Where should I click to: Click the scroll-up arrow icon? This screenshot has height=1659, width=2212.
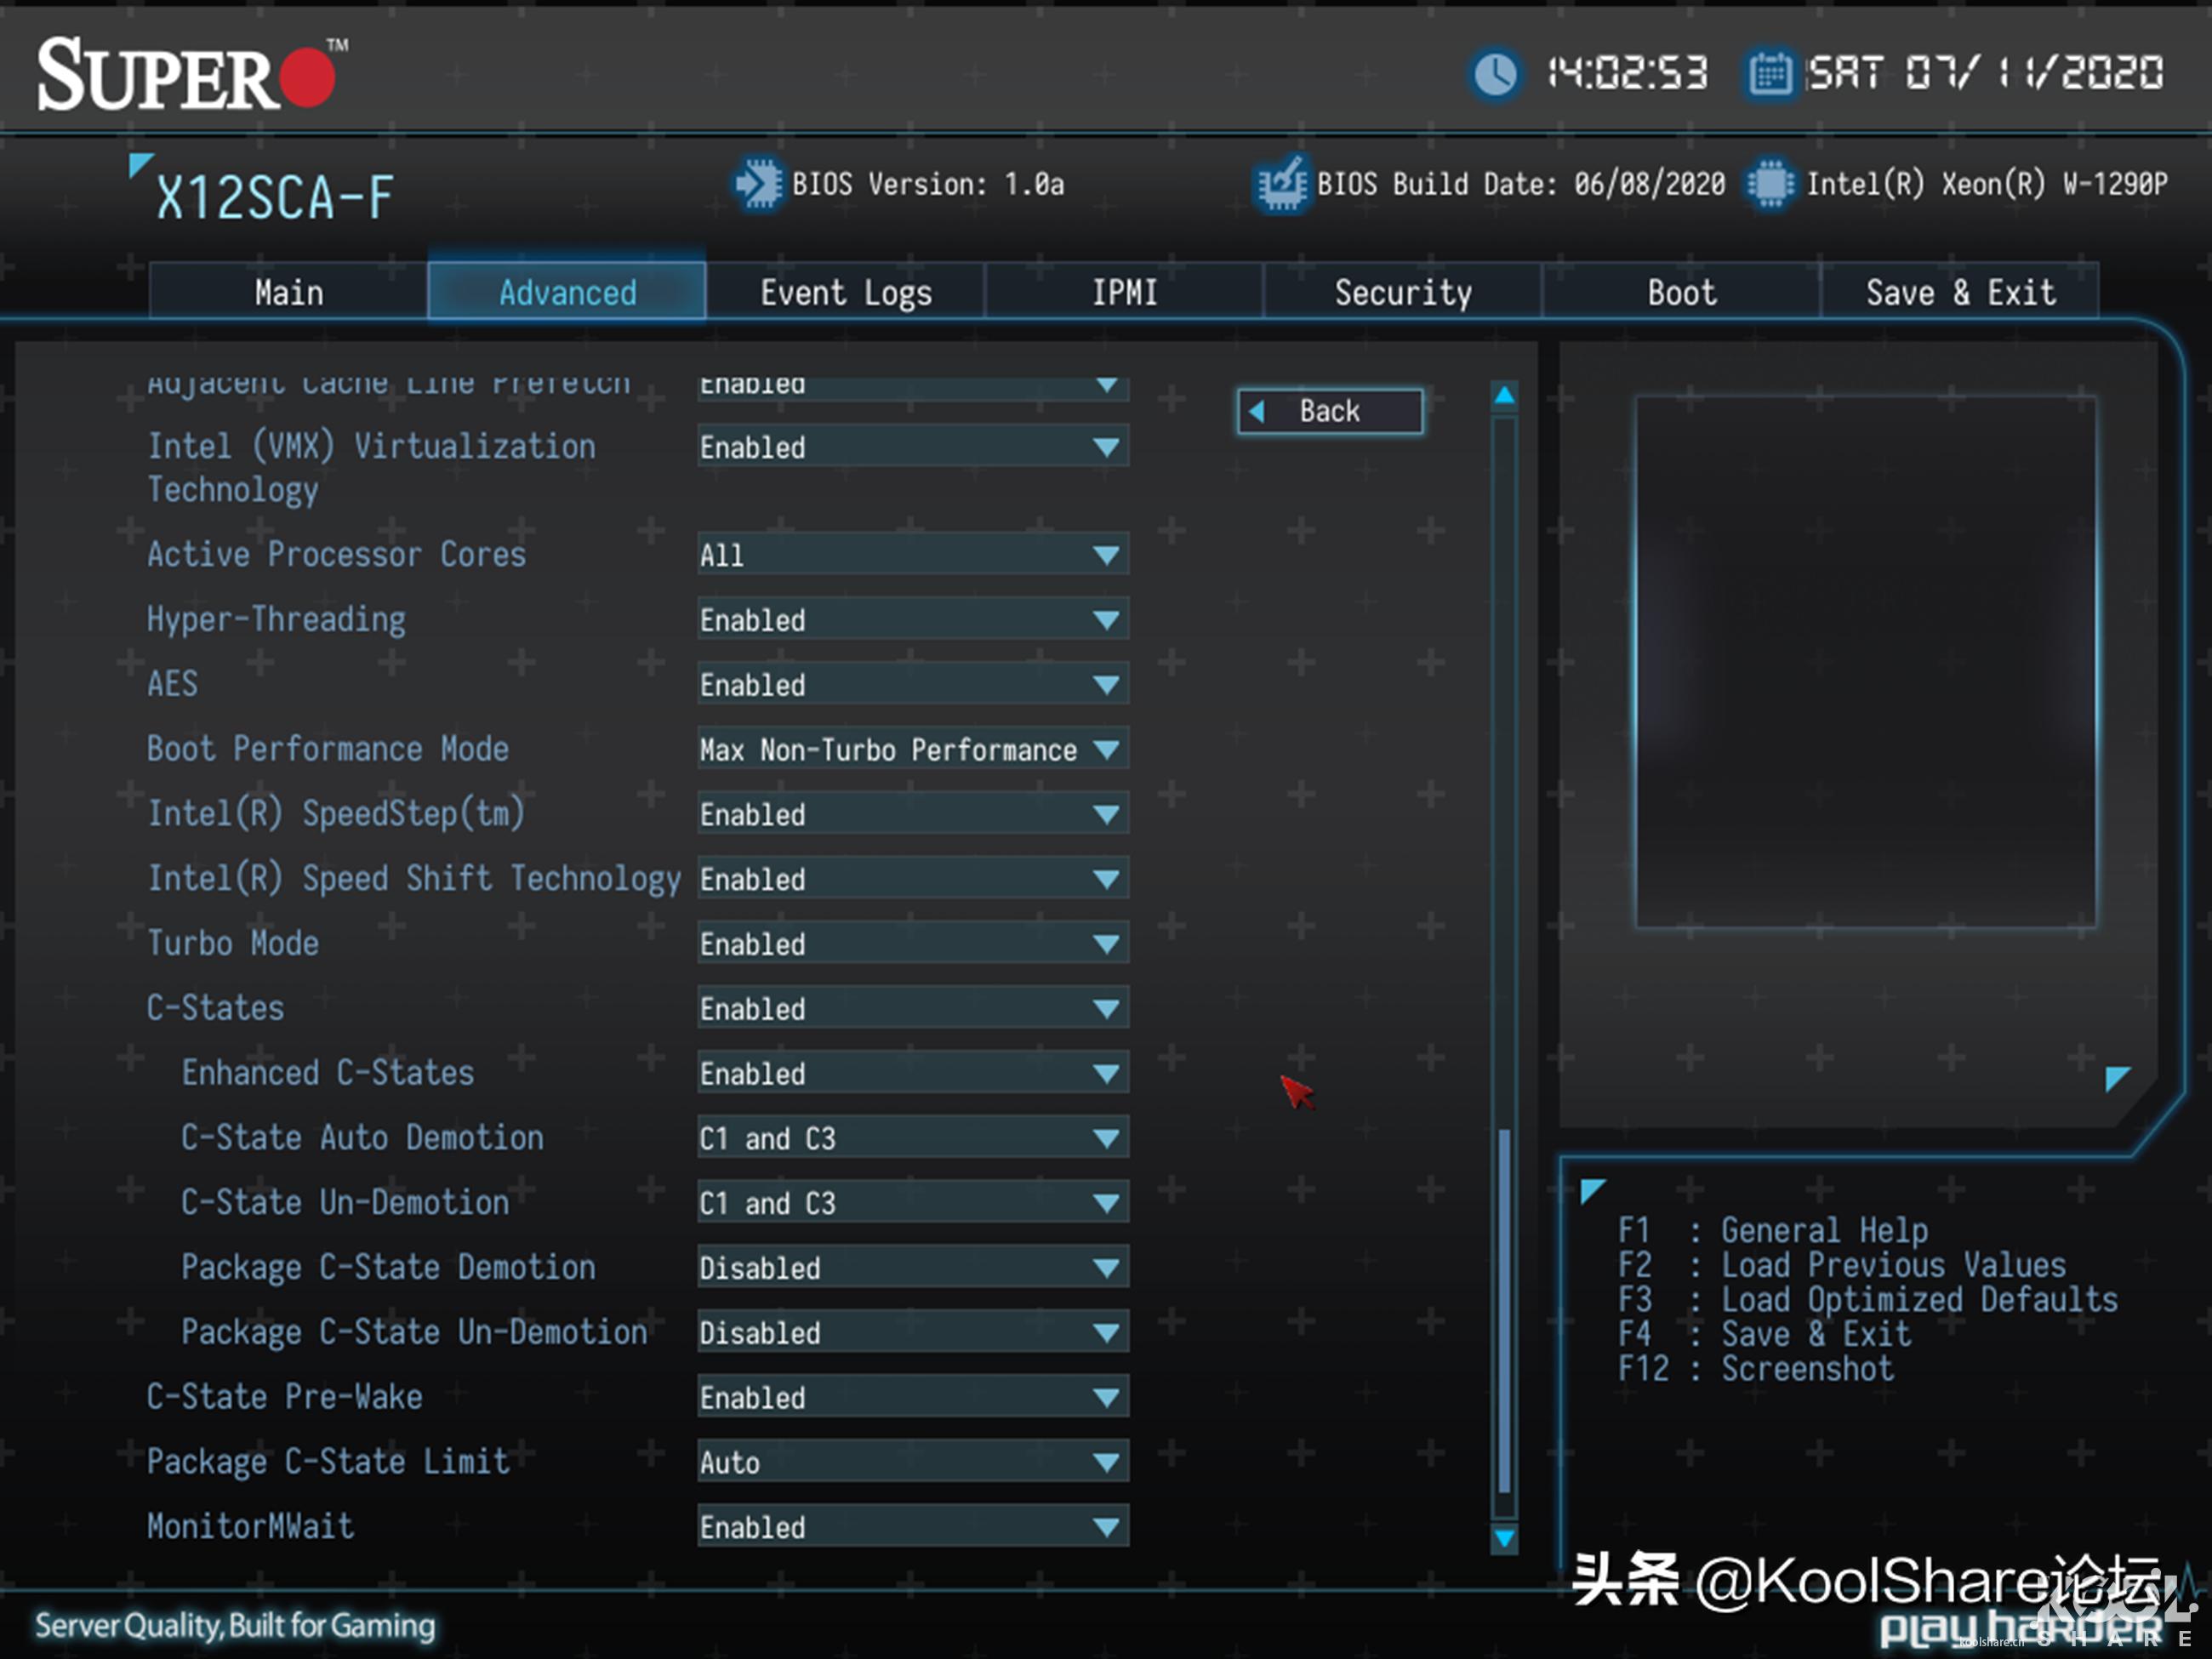(x=1504, y=396)
